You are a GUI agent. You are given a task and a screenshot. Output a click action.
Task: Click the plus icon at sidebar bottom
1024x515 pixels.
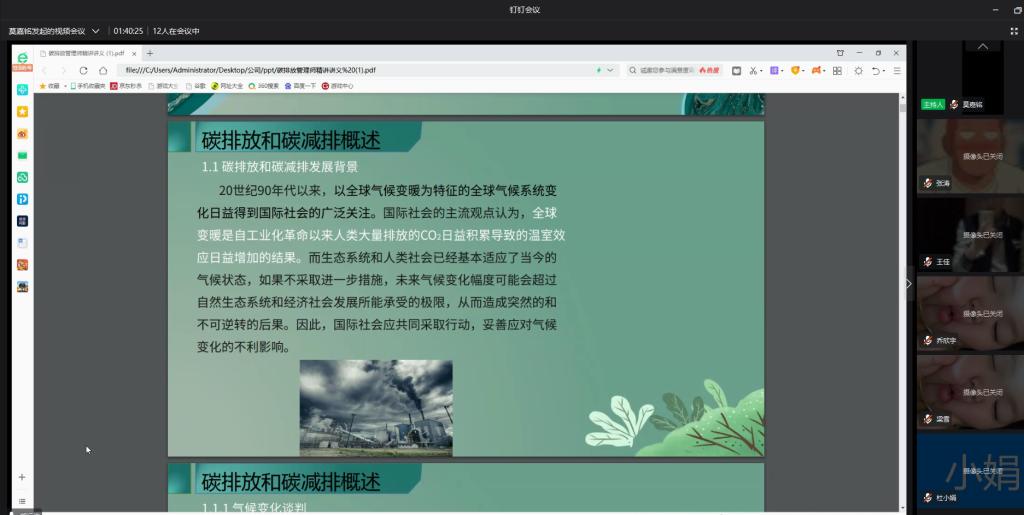tap(22, 477)
